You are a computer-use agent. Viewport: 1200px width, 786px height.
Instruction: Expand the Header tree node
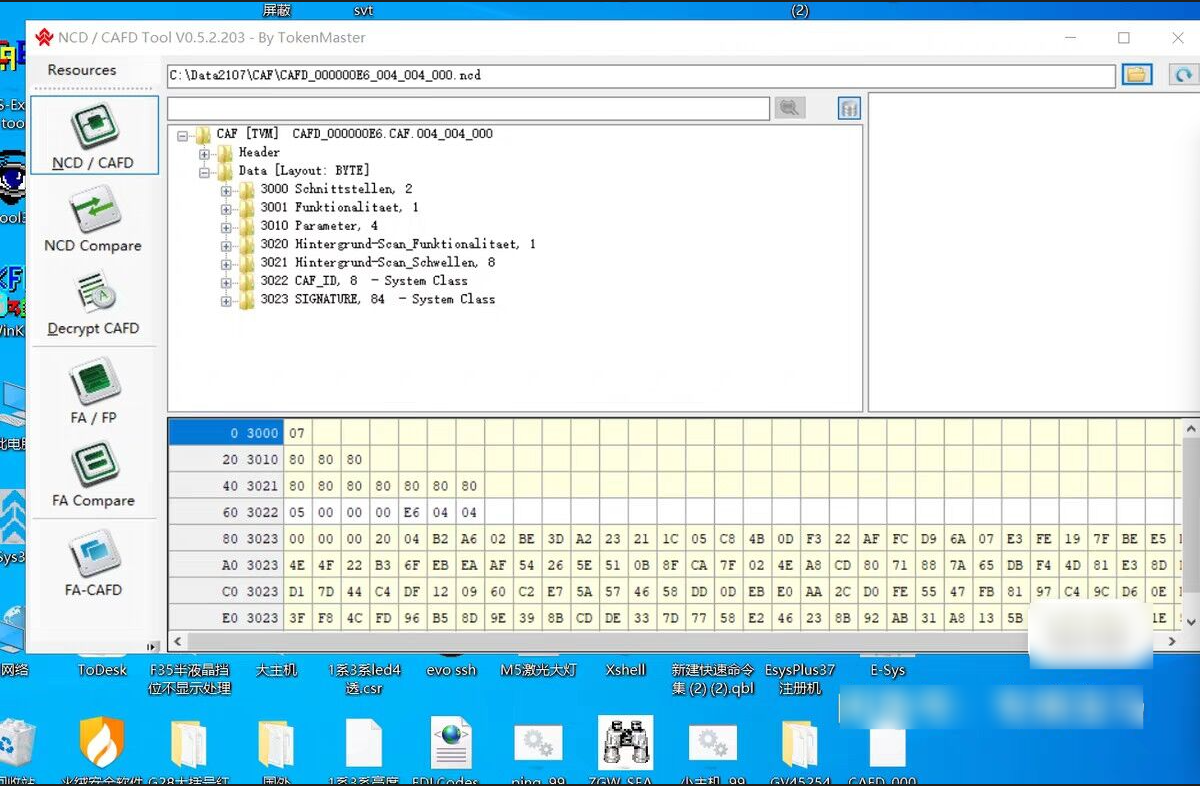[204, 153]
